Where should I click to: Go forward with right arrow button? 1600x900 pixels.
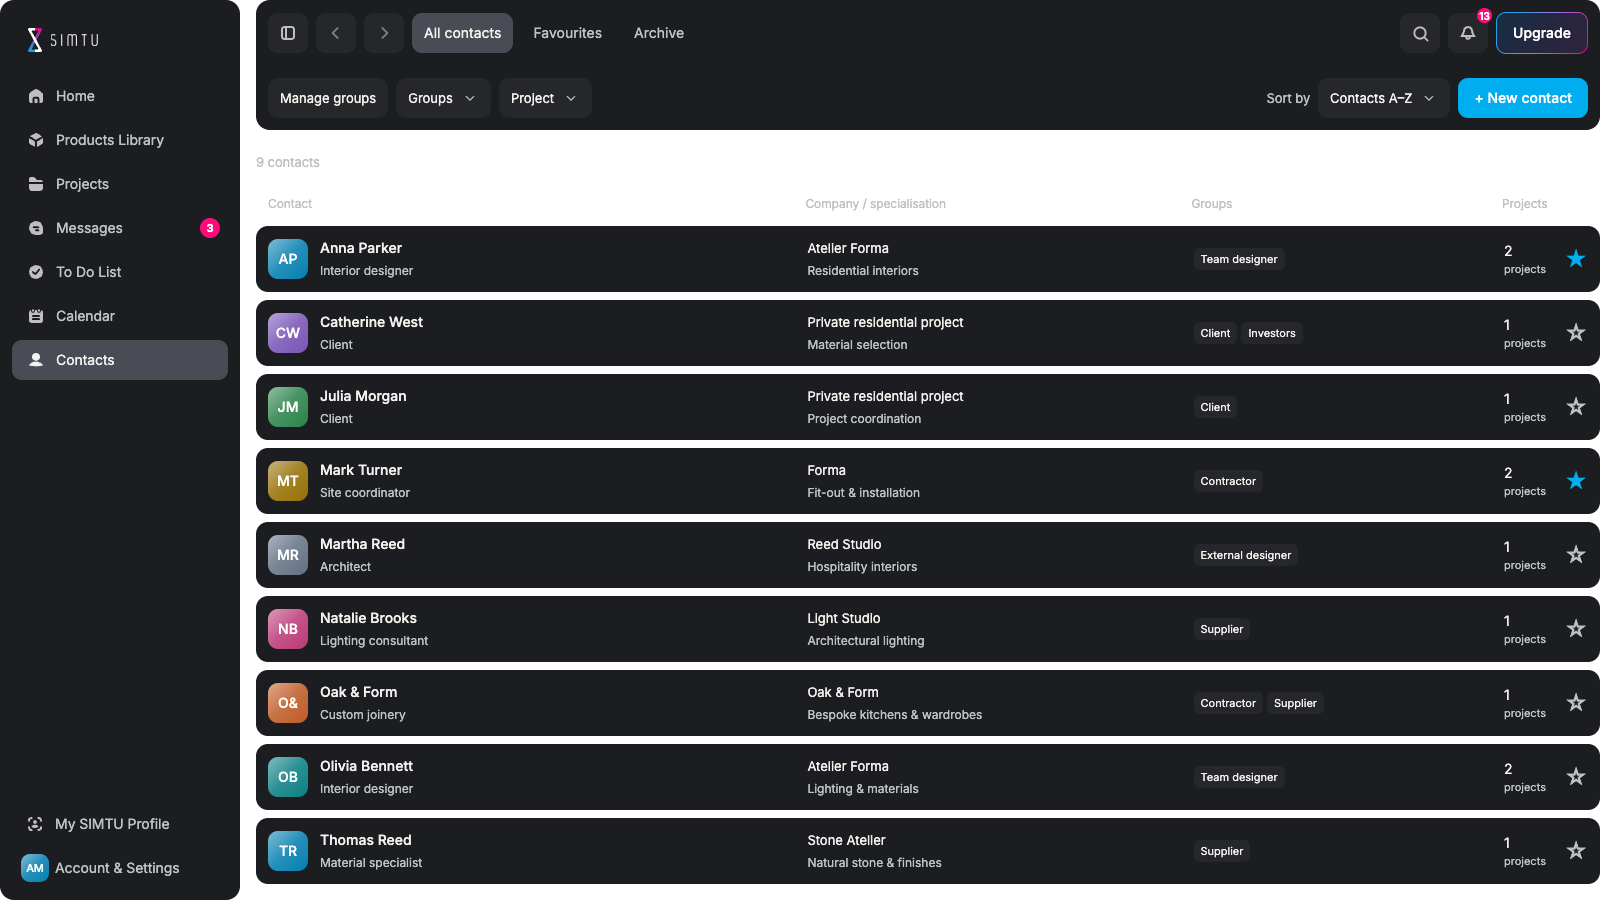click(x=384, y=33)
